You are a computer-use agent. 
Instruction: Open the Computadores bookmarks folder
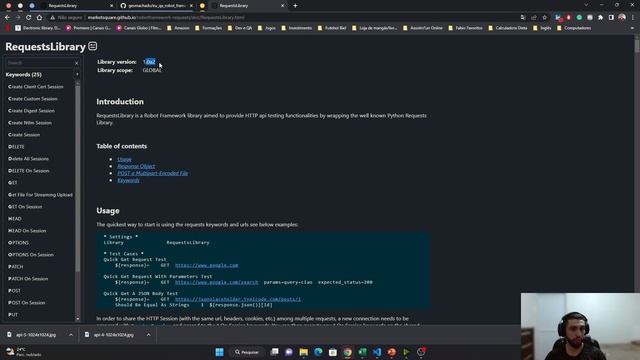[574, 28]
